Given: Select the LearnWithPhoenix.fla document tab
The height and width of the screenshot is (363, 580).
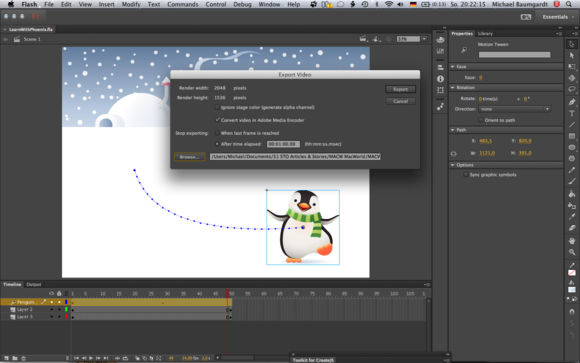Looking at the screenshot, I should [x=31, y=29].
